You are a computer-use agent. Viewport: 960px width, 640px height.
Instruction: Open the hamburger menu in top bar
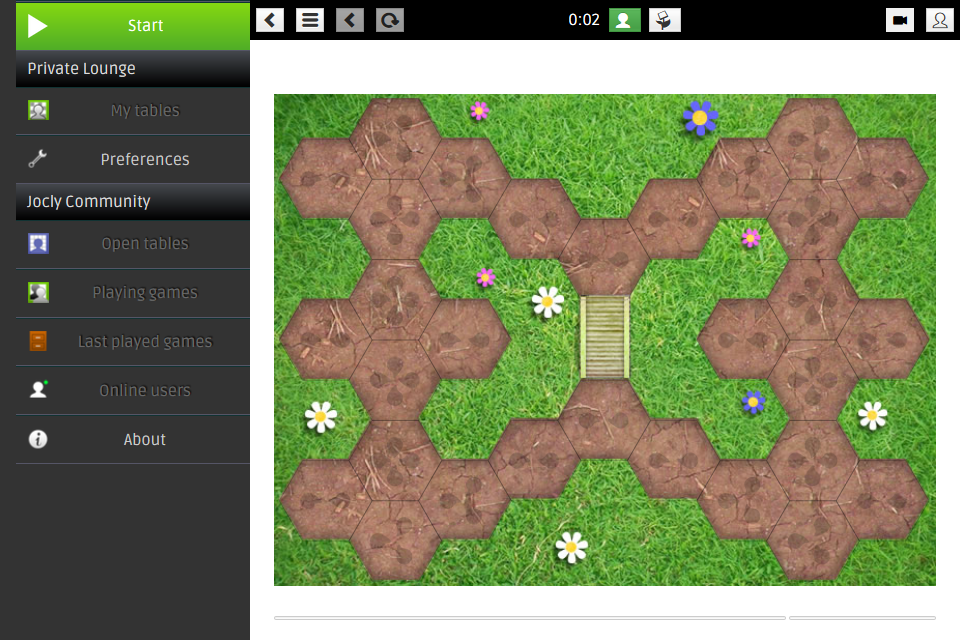310,20
